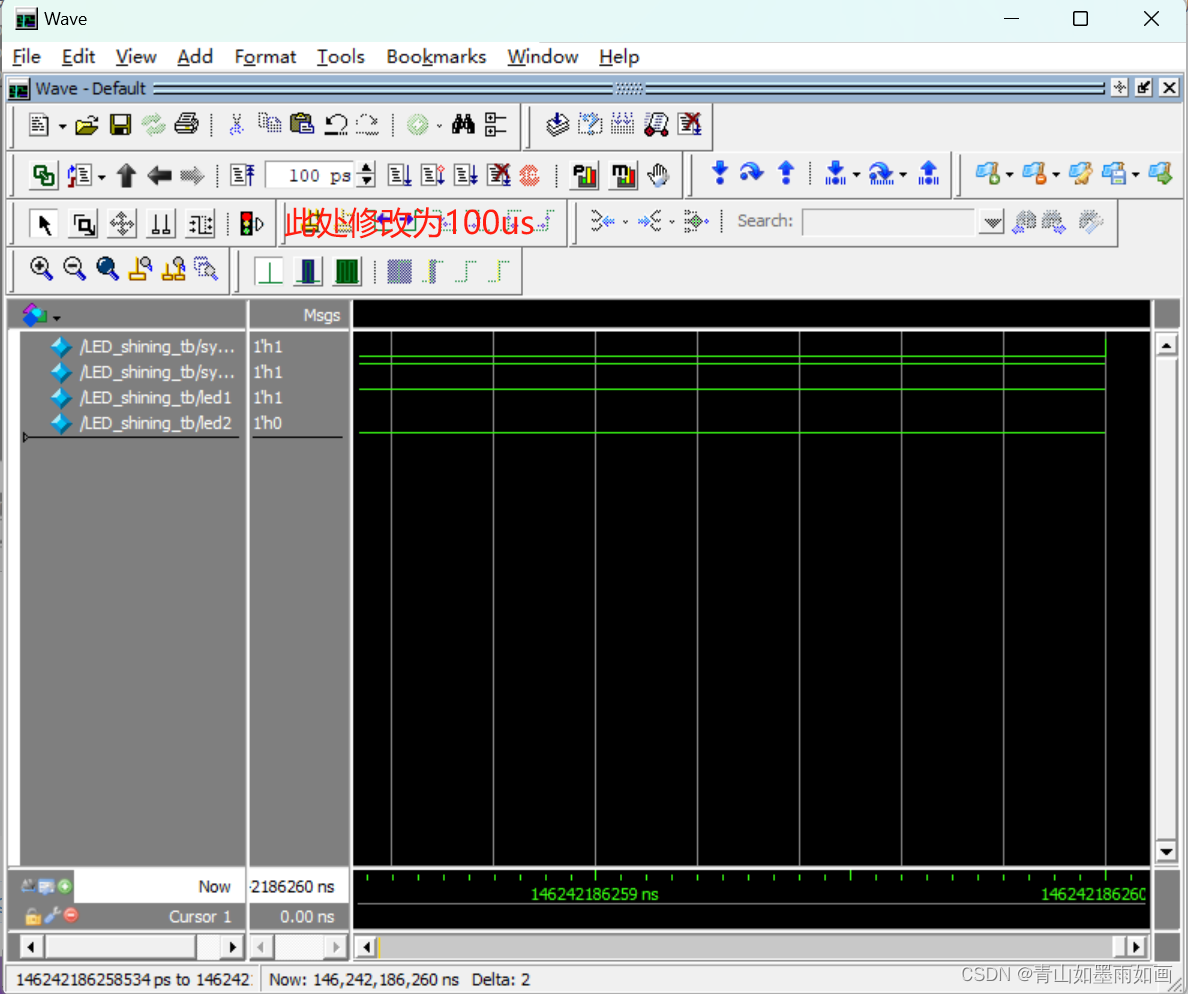Increase run time with the stepper up arrow
The width and height of the screenshot is (1188, 994).
(368, 168)
